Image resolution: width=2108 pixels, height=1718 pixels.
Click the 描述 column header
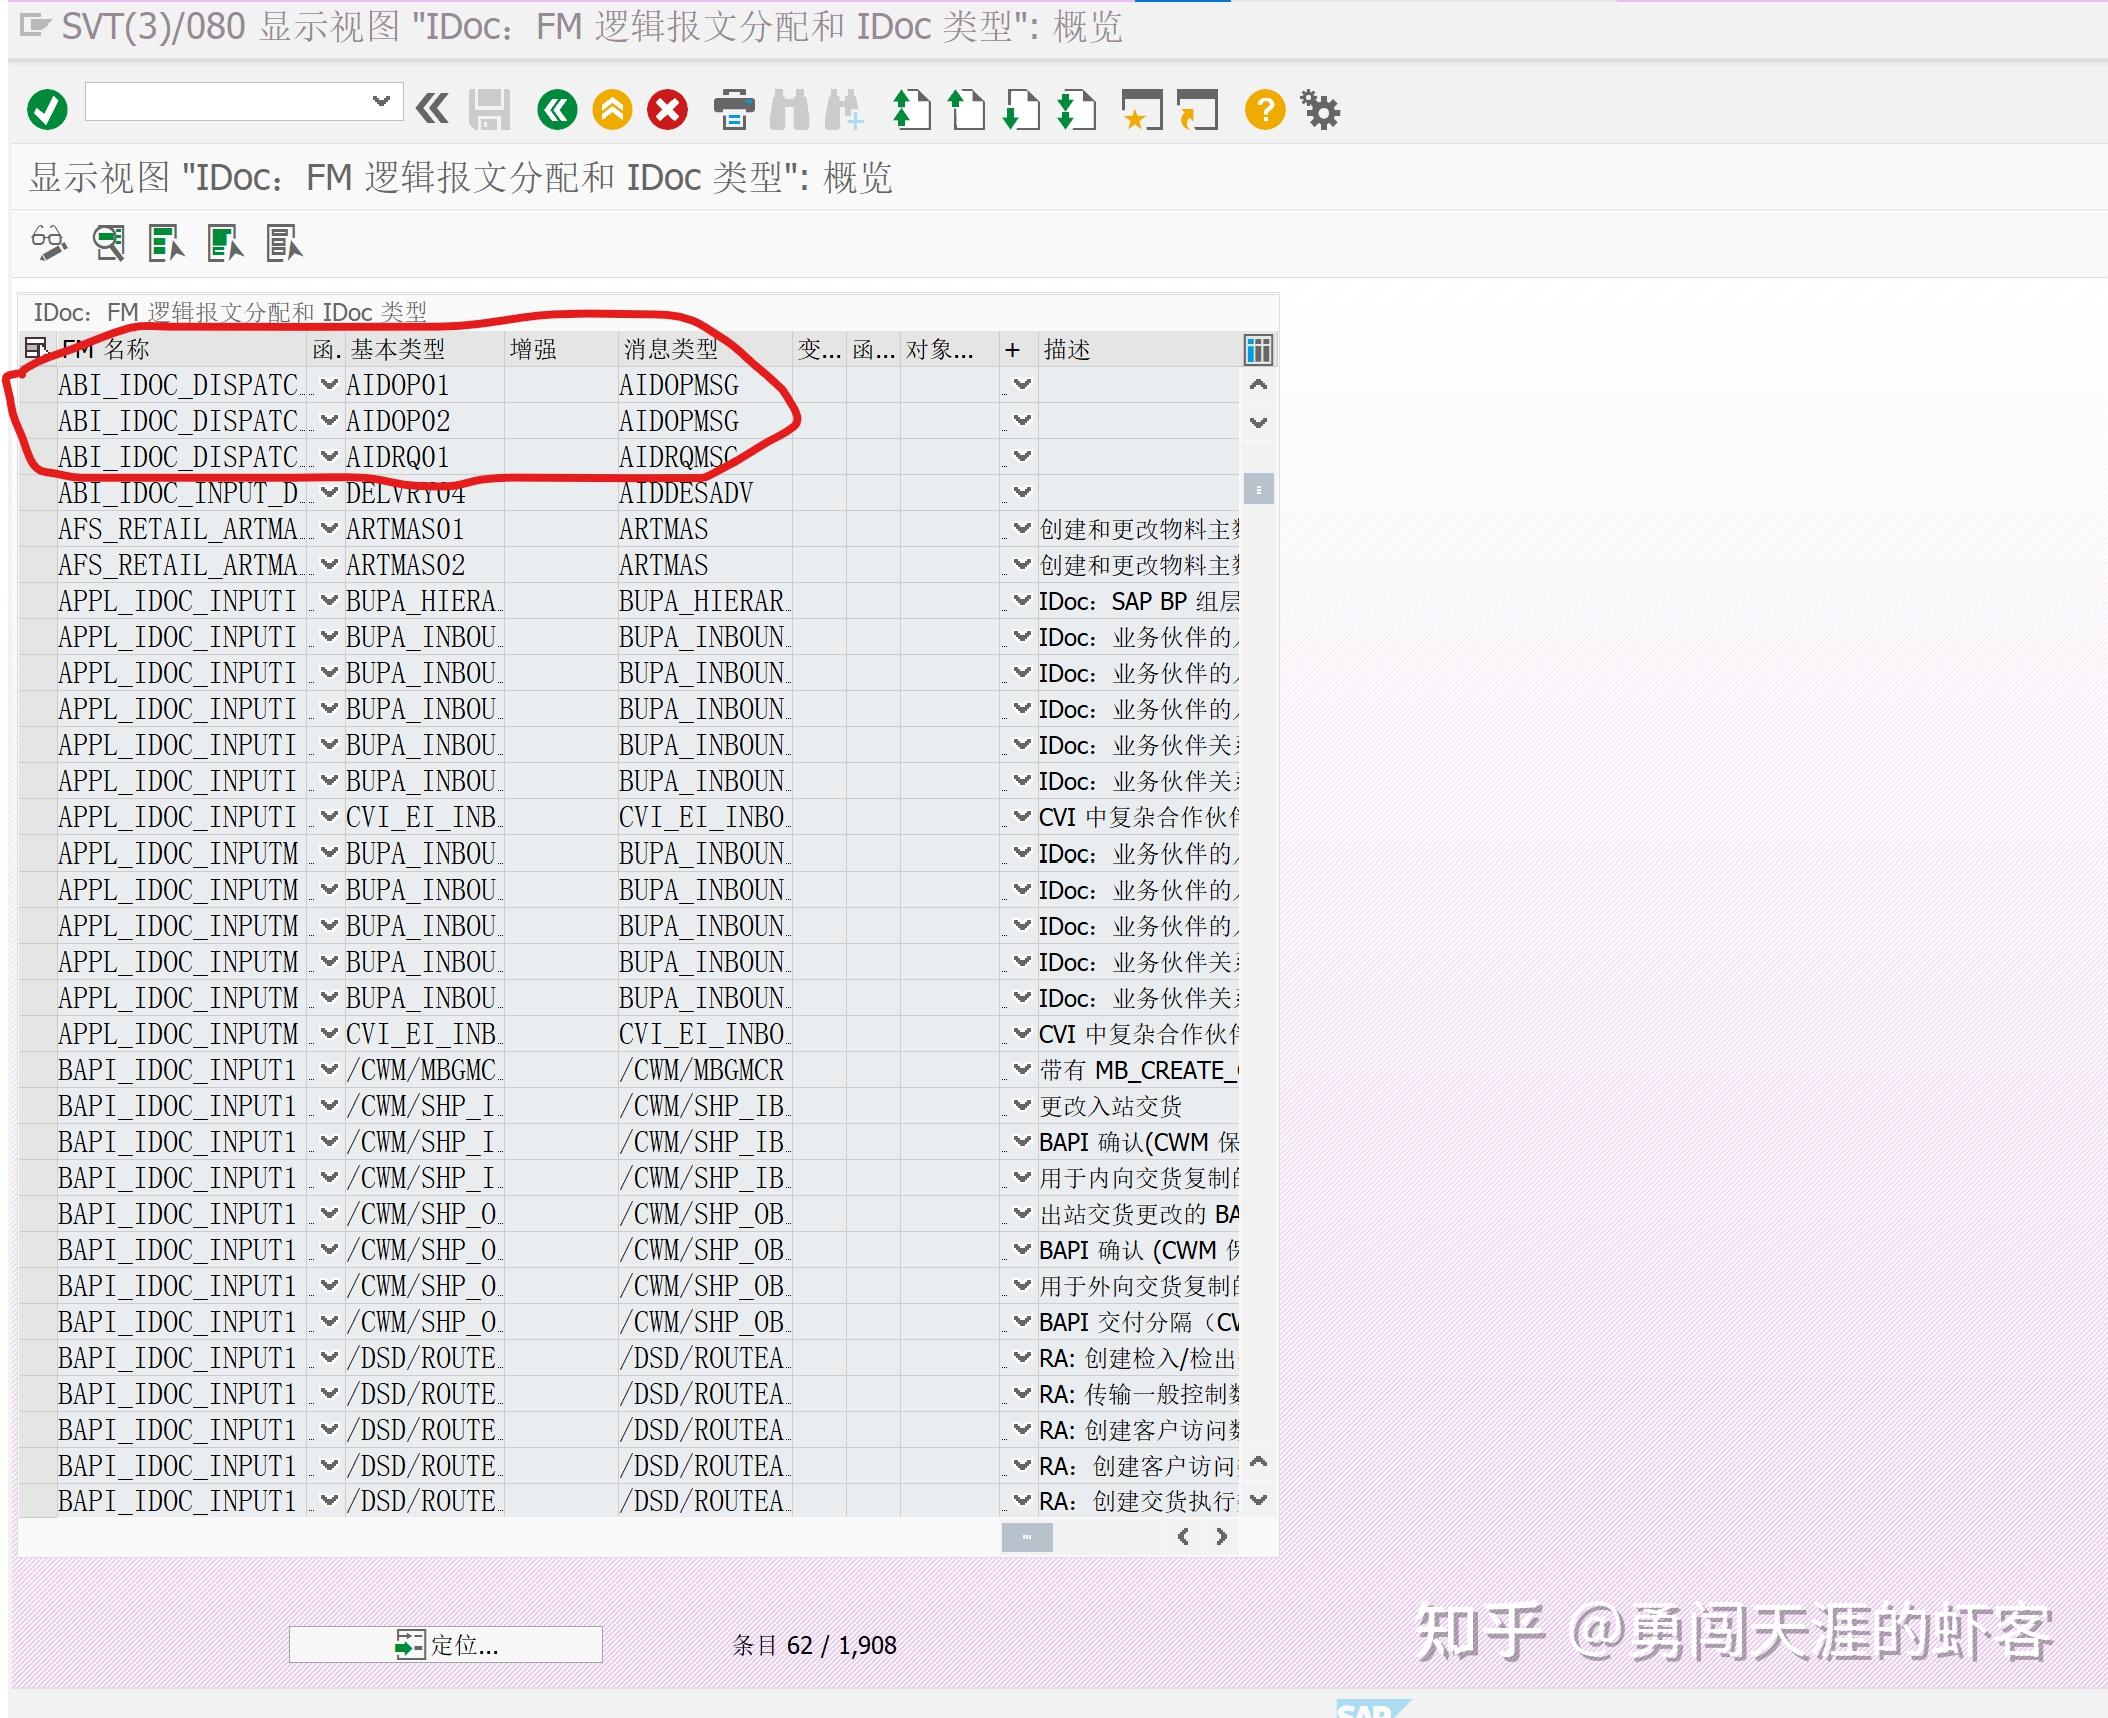coord(1138,349)
